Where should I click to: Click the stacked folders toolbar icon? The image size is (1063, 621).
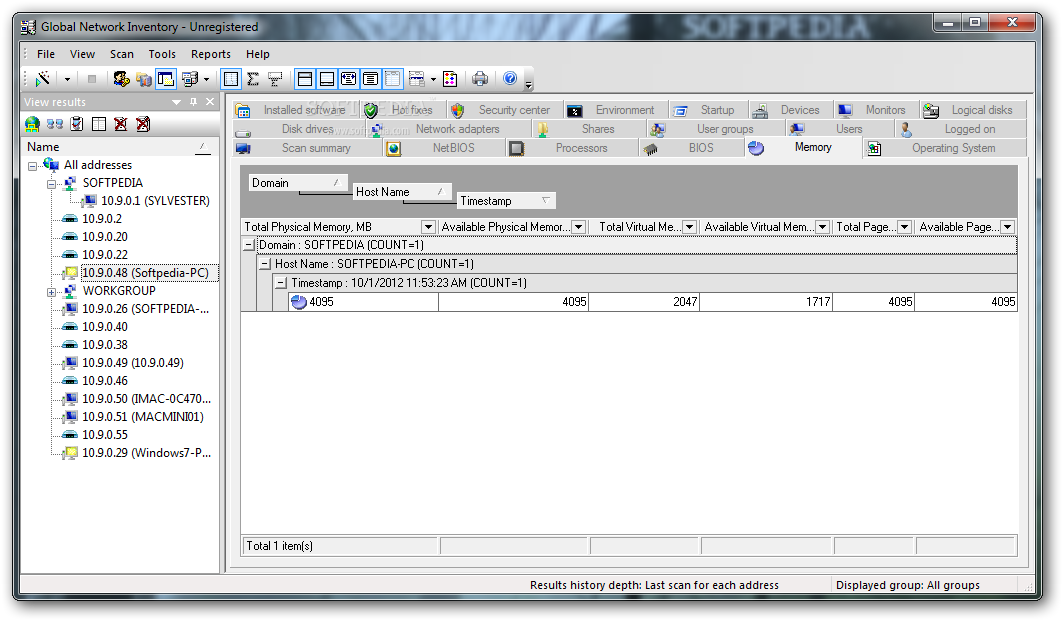[x=143, y=79]
